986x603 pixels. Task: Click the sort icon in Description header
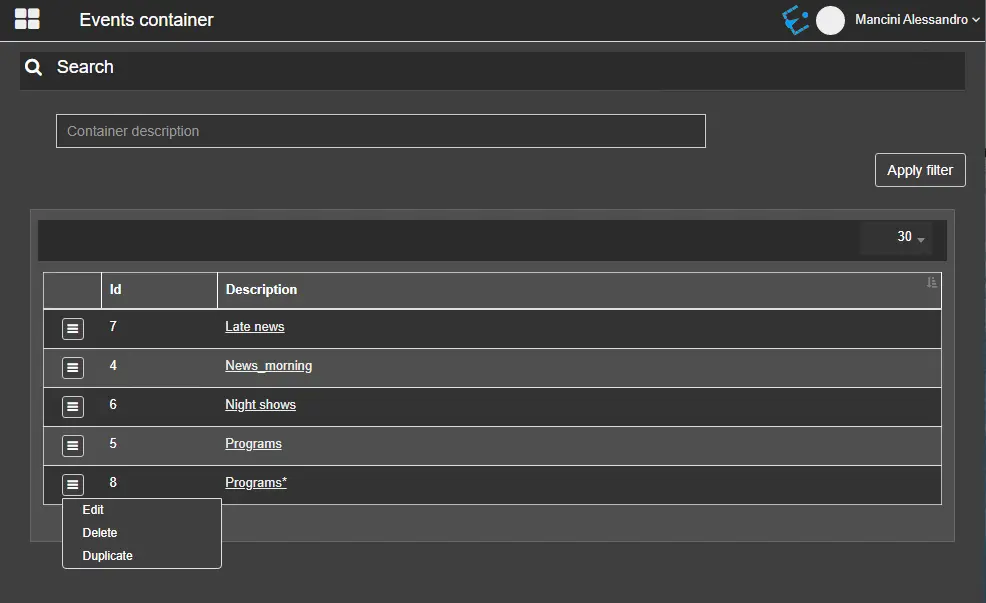pyautogui.click(x=932, y=283)
